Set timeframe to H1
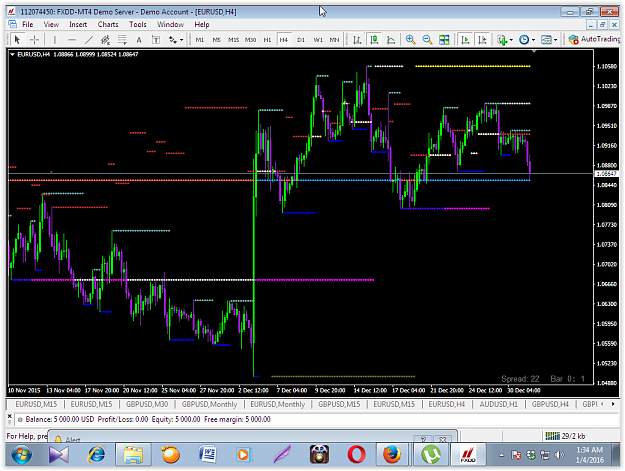Image resolution: width=625 pixels, height=471 pixels. (267, 39)
